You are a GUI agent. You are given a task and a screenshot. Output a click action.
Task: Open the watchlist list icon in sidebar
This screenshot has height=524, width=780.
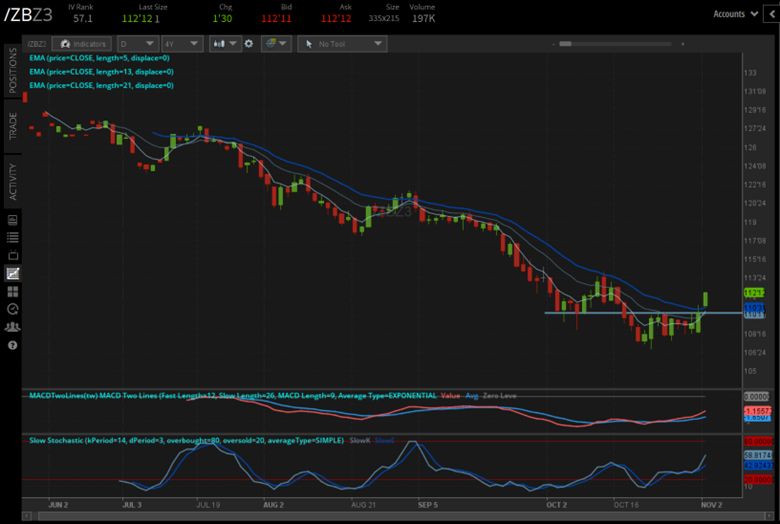12,237
